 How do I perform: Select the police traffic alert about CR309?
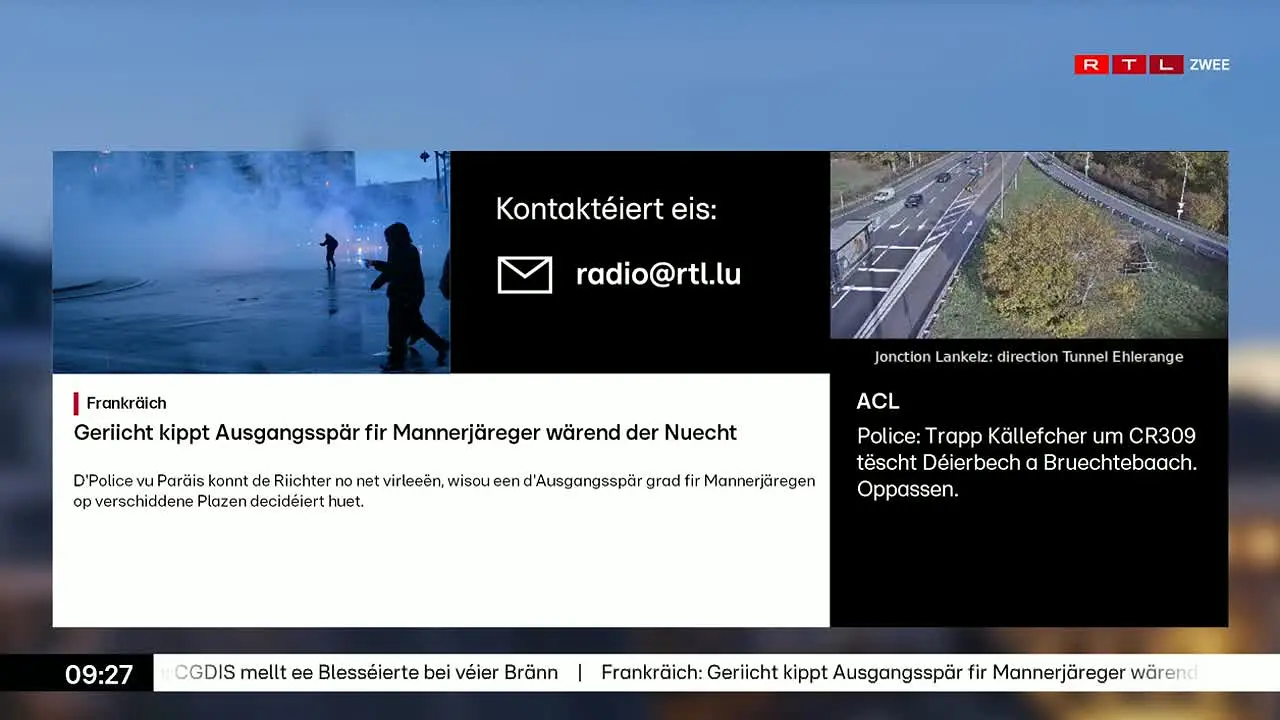tap(1027, 463)
